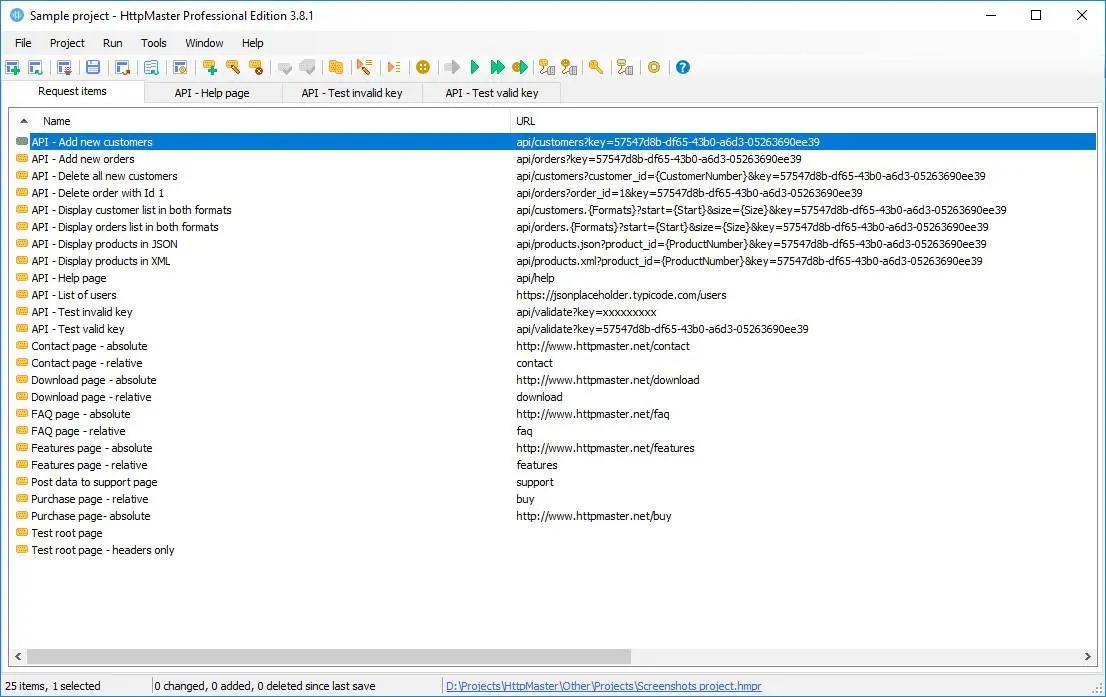Screen dimensions: 1106x697
Task: Click the project icon with yellow gear
Action: click(180, 67)
